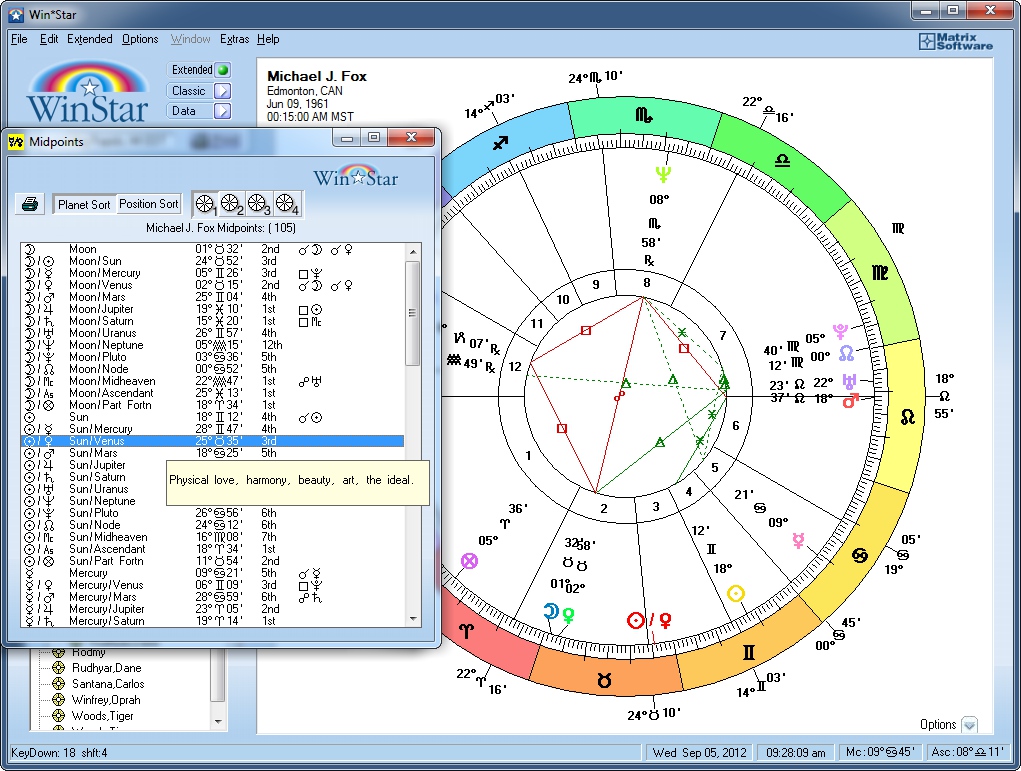Select Rudhyar,Dane chart in list
Viewport: 1021px width, 771px height.
point(106,667)
